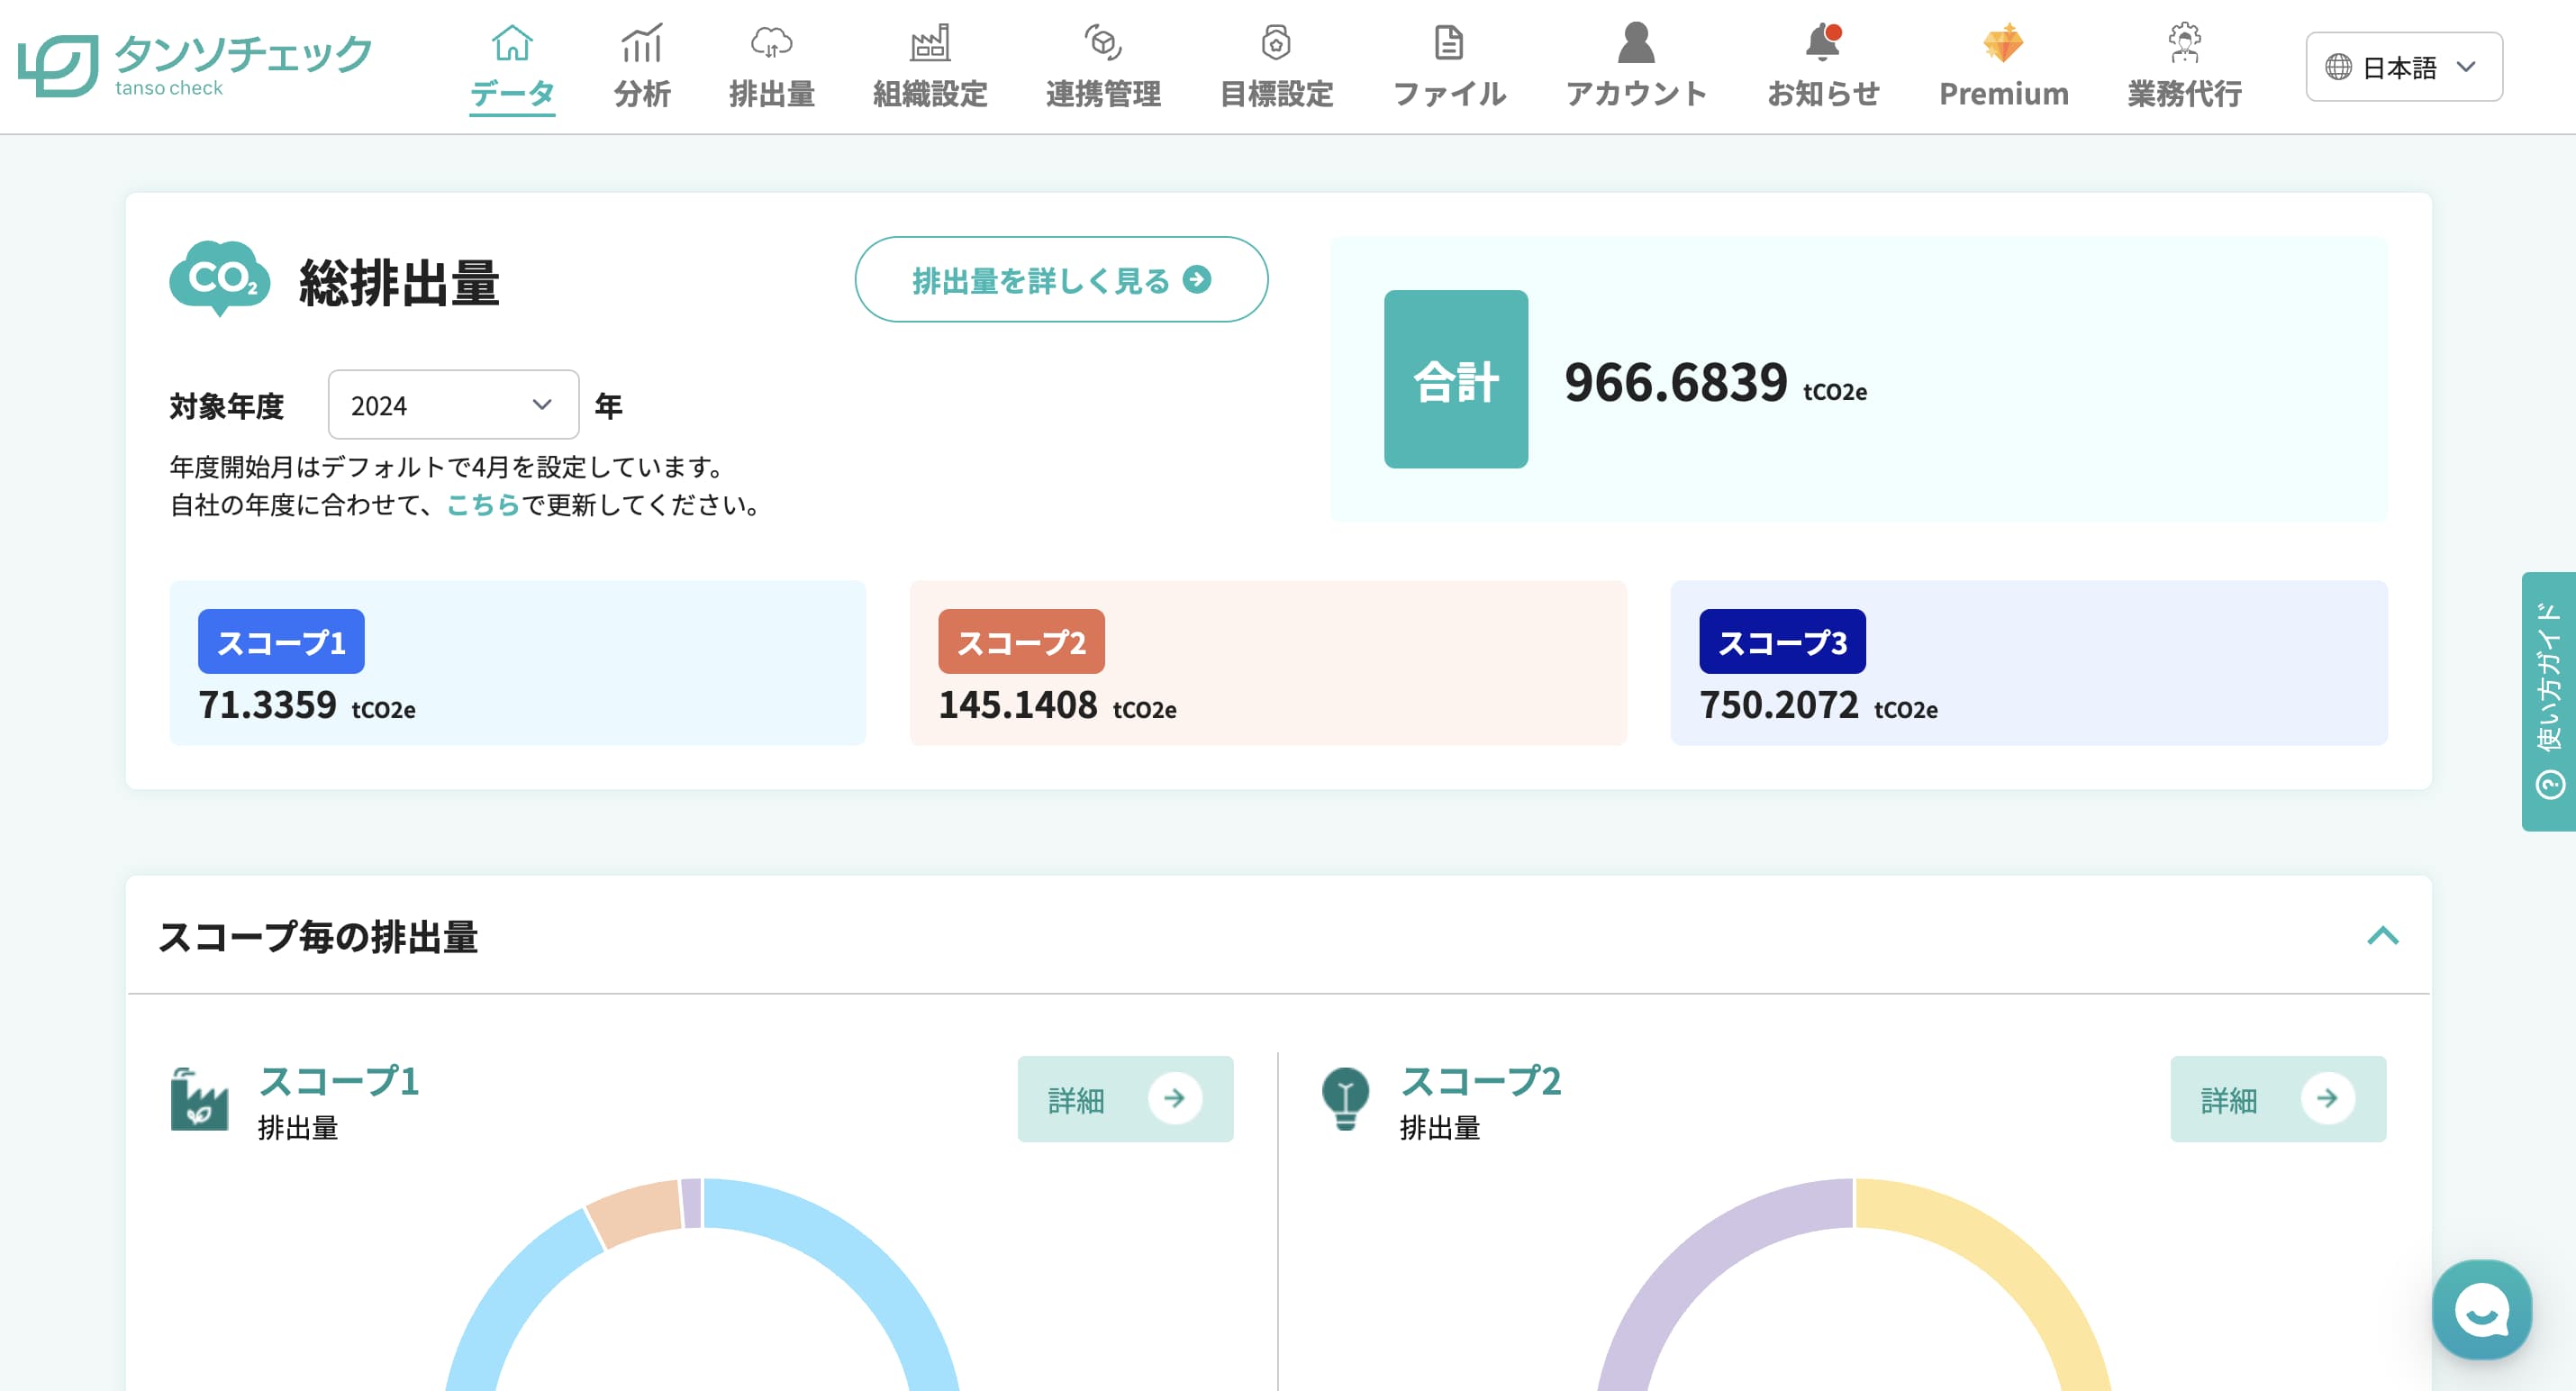
Task: Click the ファイル document icon
Action: coord(1449,43)
